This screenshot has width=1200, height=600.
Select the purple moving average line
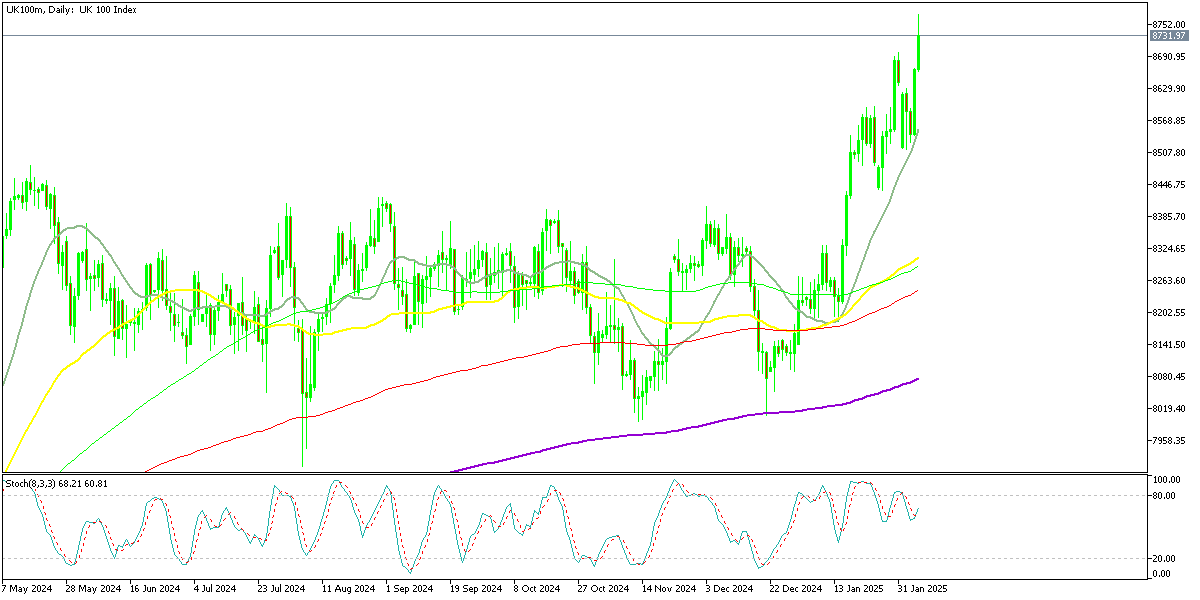click(700, 430)
